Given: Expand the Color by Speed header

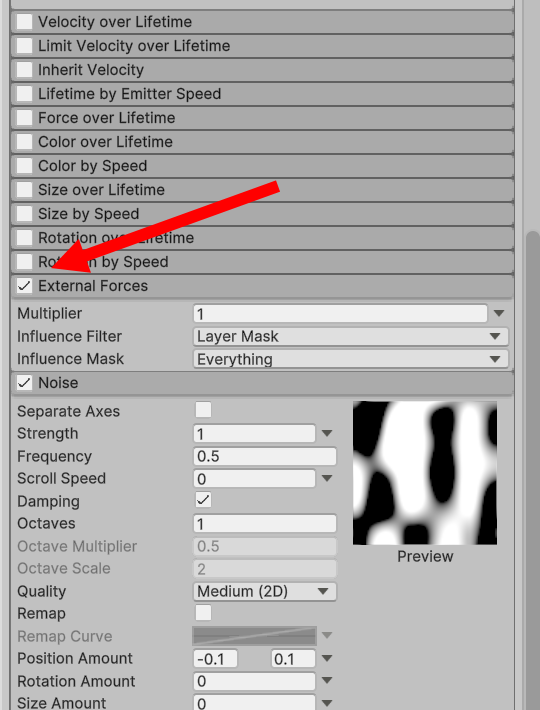Looking at the screenshot, I should (263, 166).
